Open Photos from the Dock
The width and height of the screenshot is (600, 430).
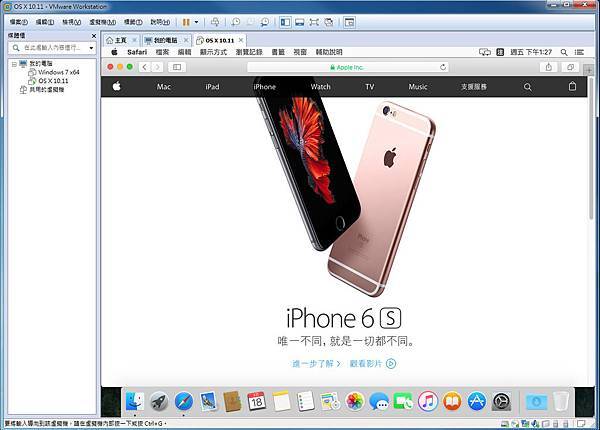coord(355,402)
